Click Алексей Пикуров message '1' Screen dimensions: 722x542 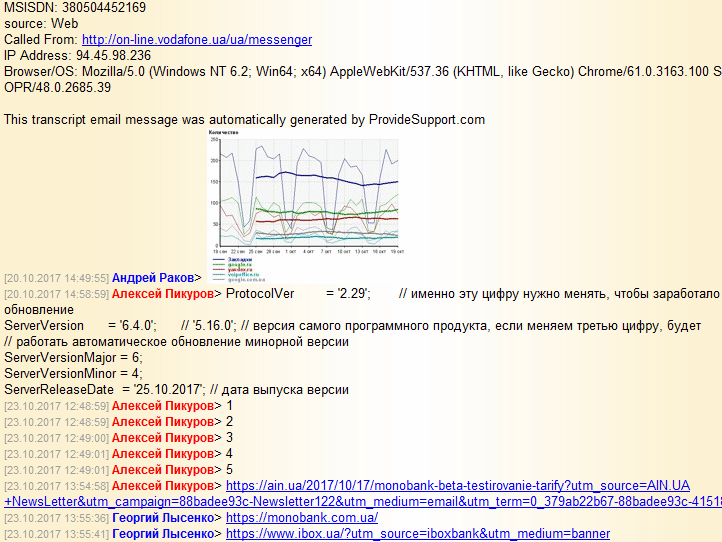point(229,406)
